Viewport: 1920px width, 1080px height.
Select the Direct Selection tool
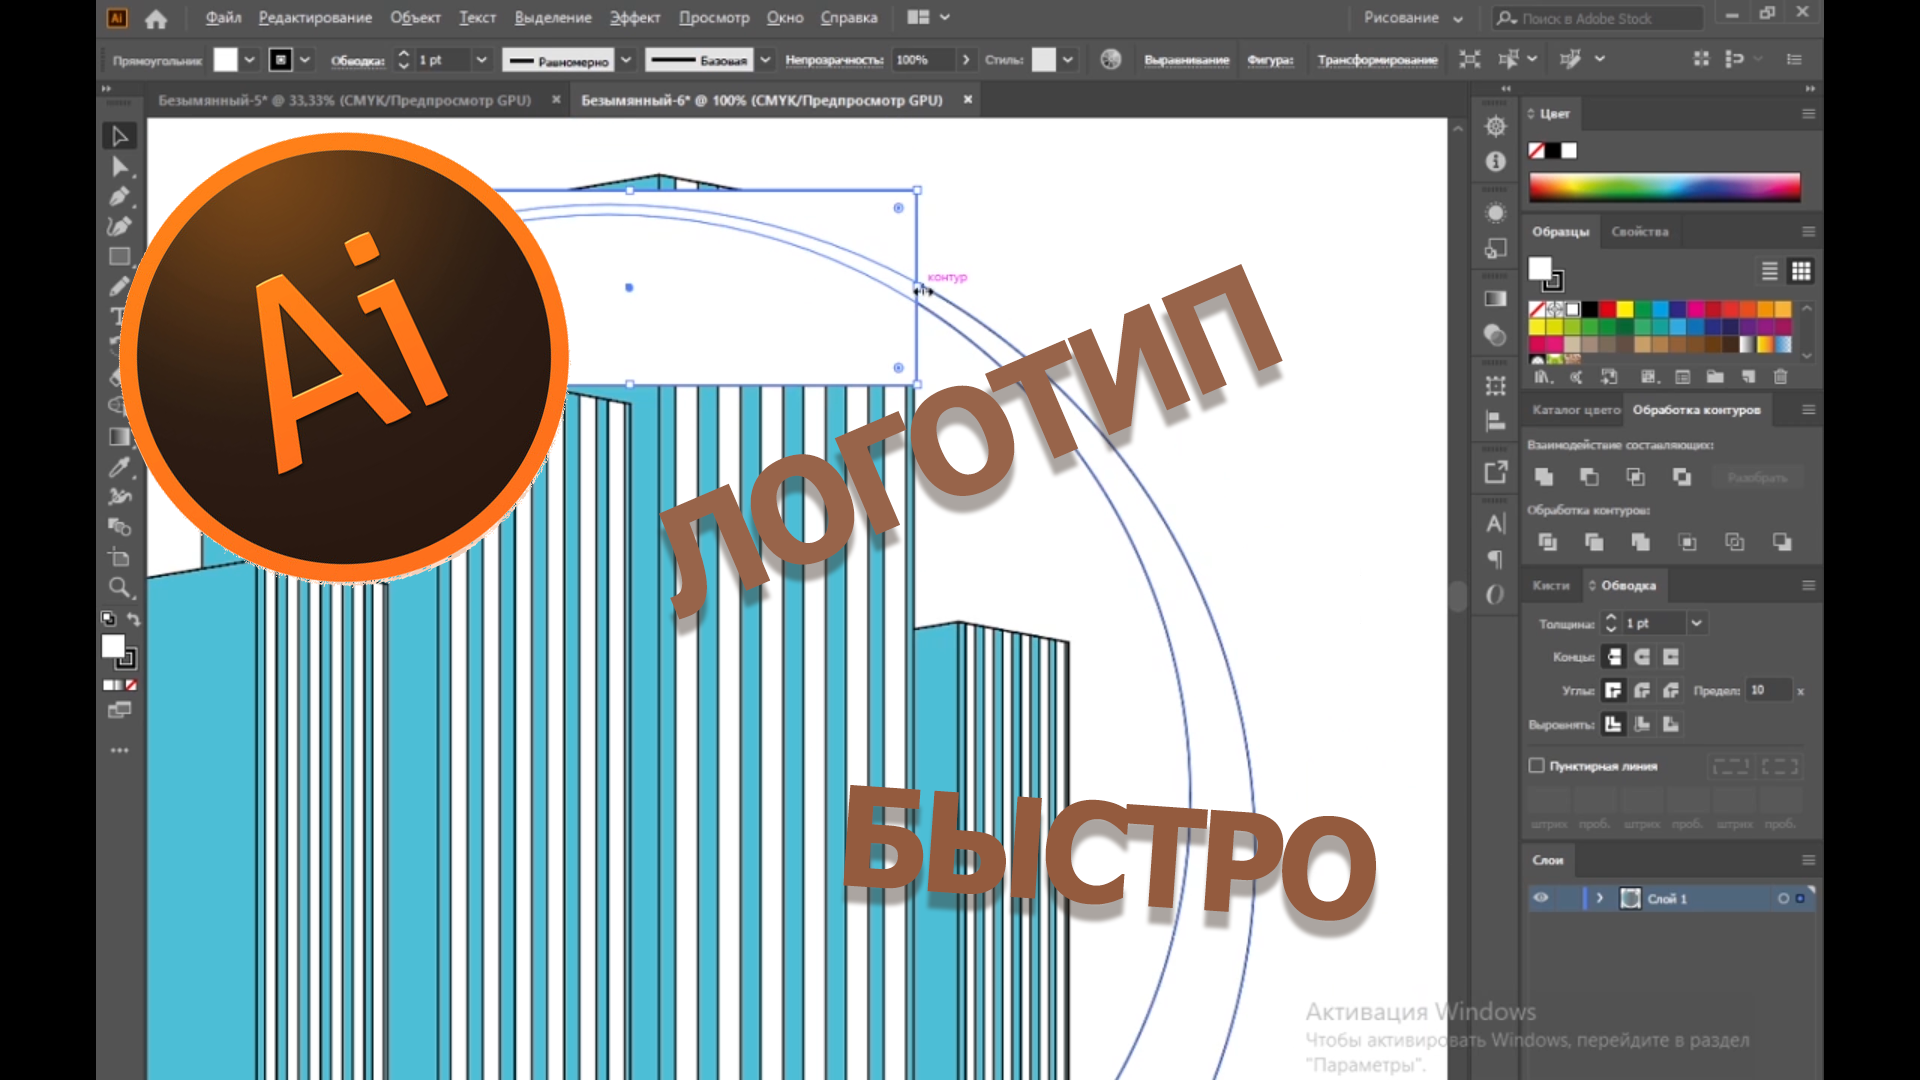[120, 166]
